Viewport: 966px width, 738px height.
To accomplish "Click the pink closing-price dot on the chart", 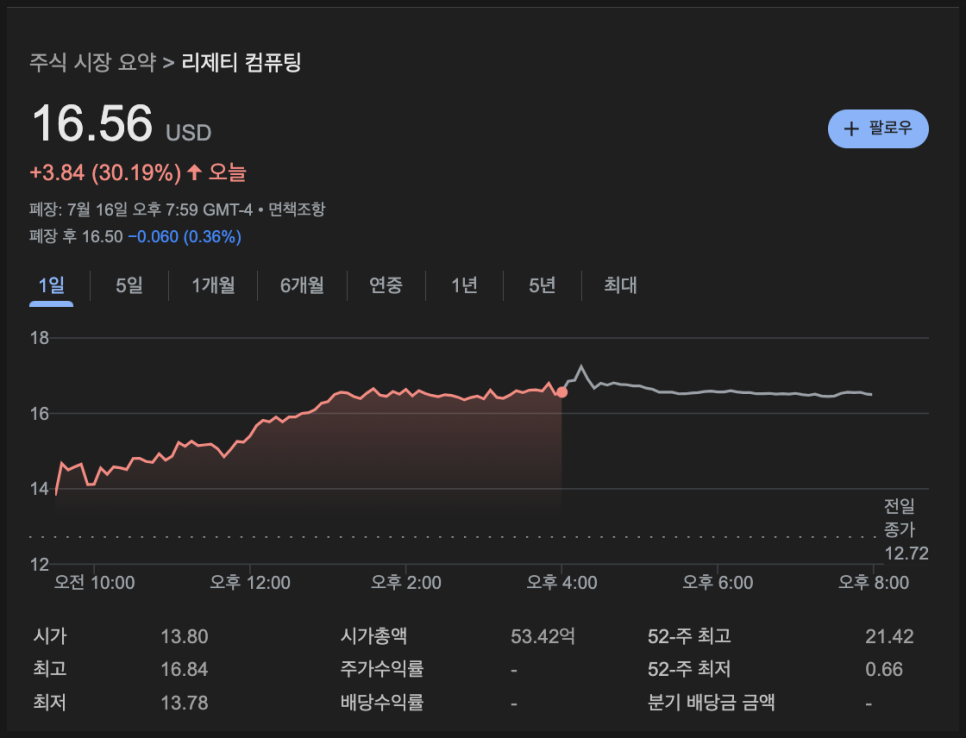I will pyautogui.click(x=561, y=392).
